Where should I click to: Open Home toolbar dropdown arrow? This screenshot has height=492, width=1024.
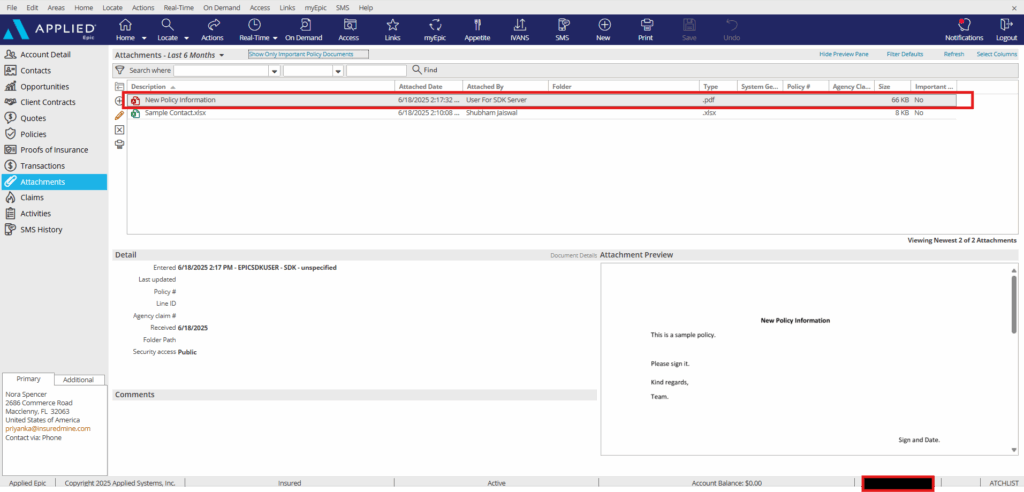click(144, 39)
